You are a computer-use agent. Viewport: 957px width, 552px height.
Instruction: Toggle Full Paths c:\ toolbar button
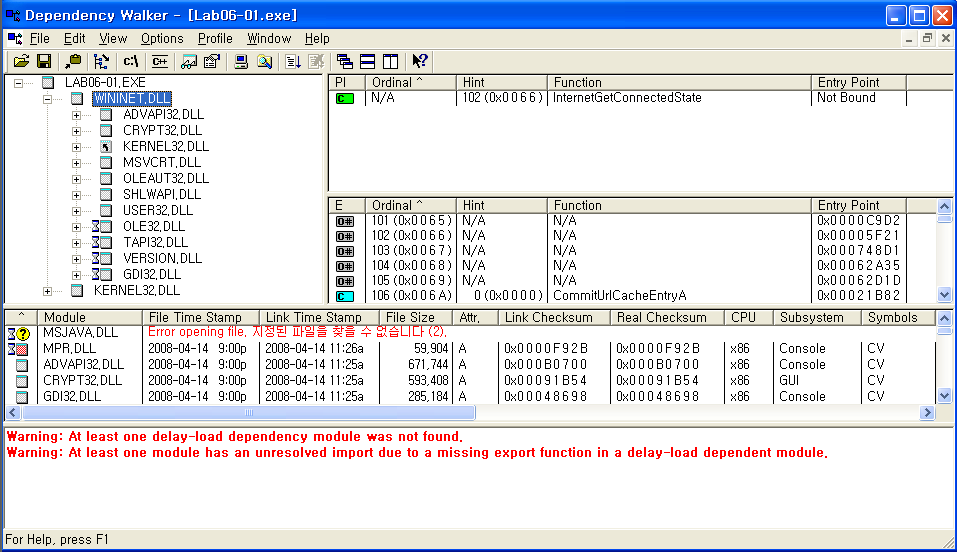(x=131, y=61)
